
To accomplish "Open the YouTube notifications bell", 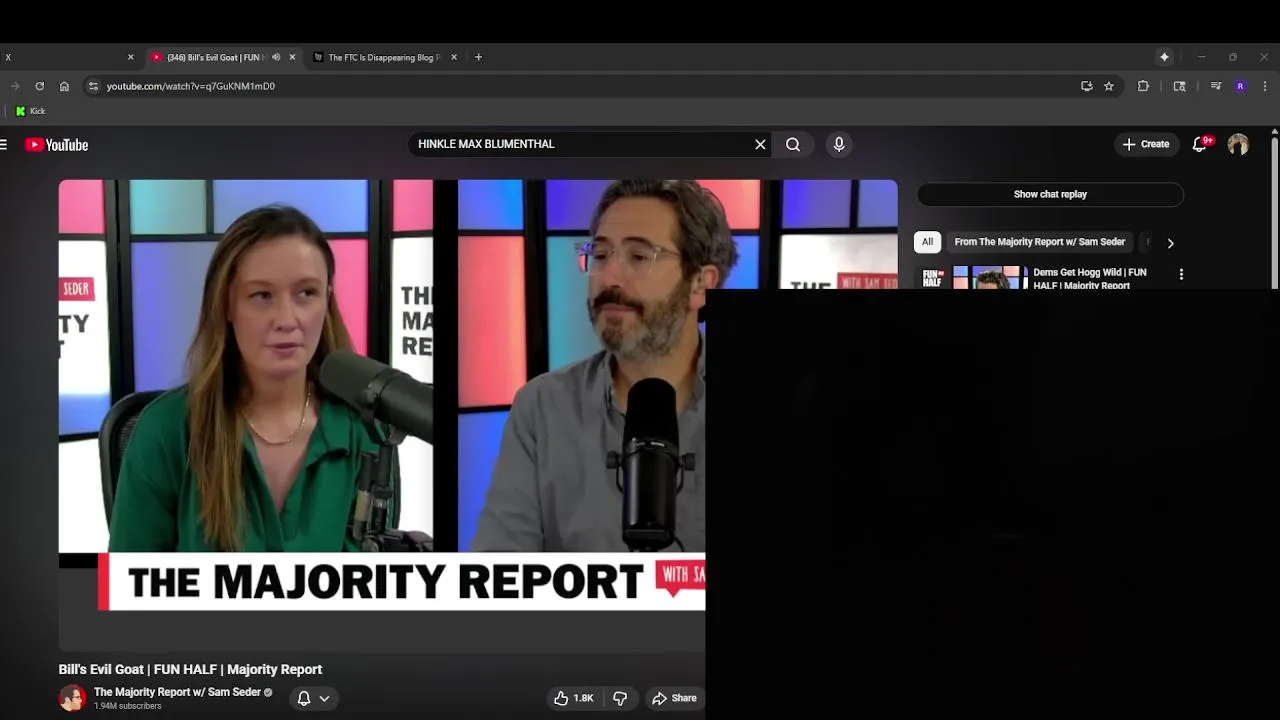I will click(1201, 144).
